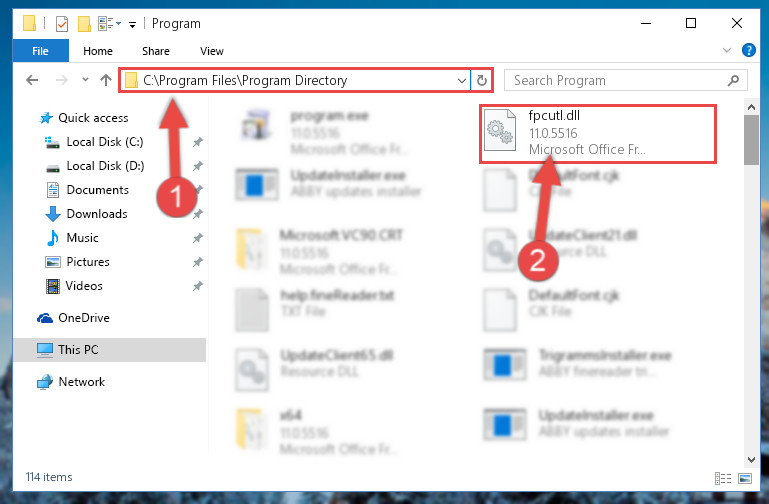Open Pictures in sidebar
The image size is (769, 504).
tap(88, 262)
